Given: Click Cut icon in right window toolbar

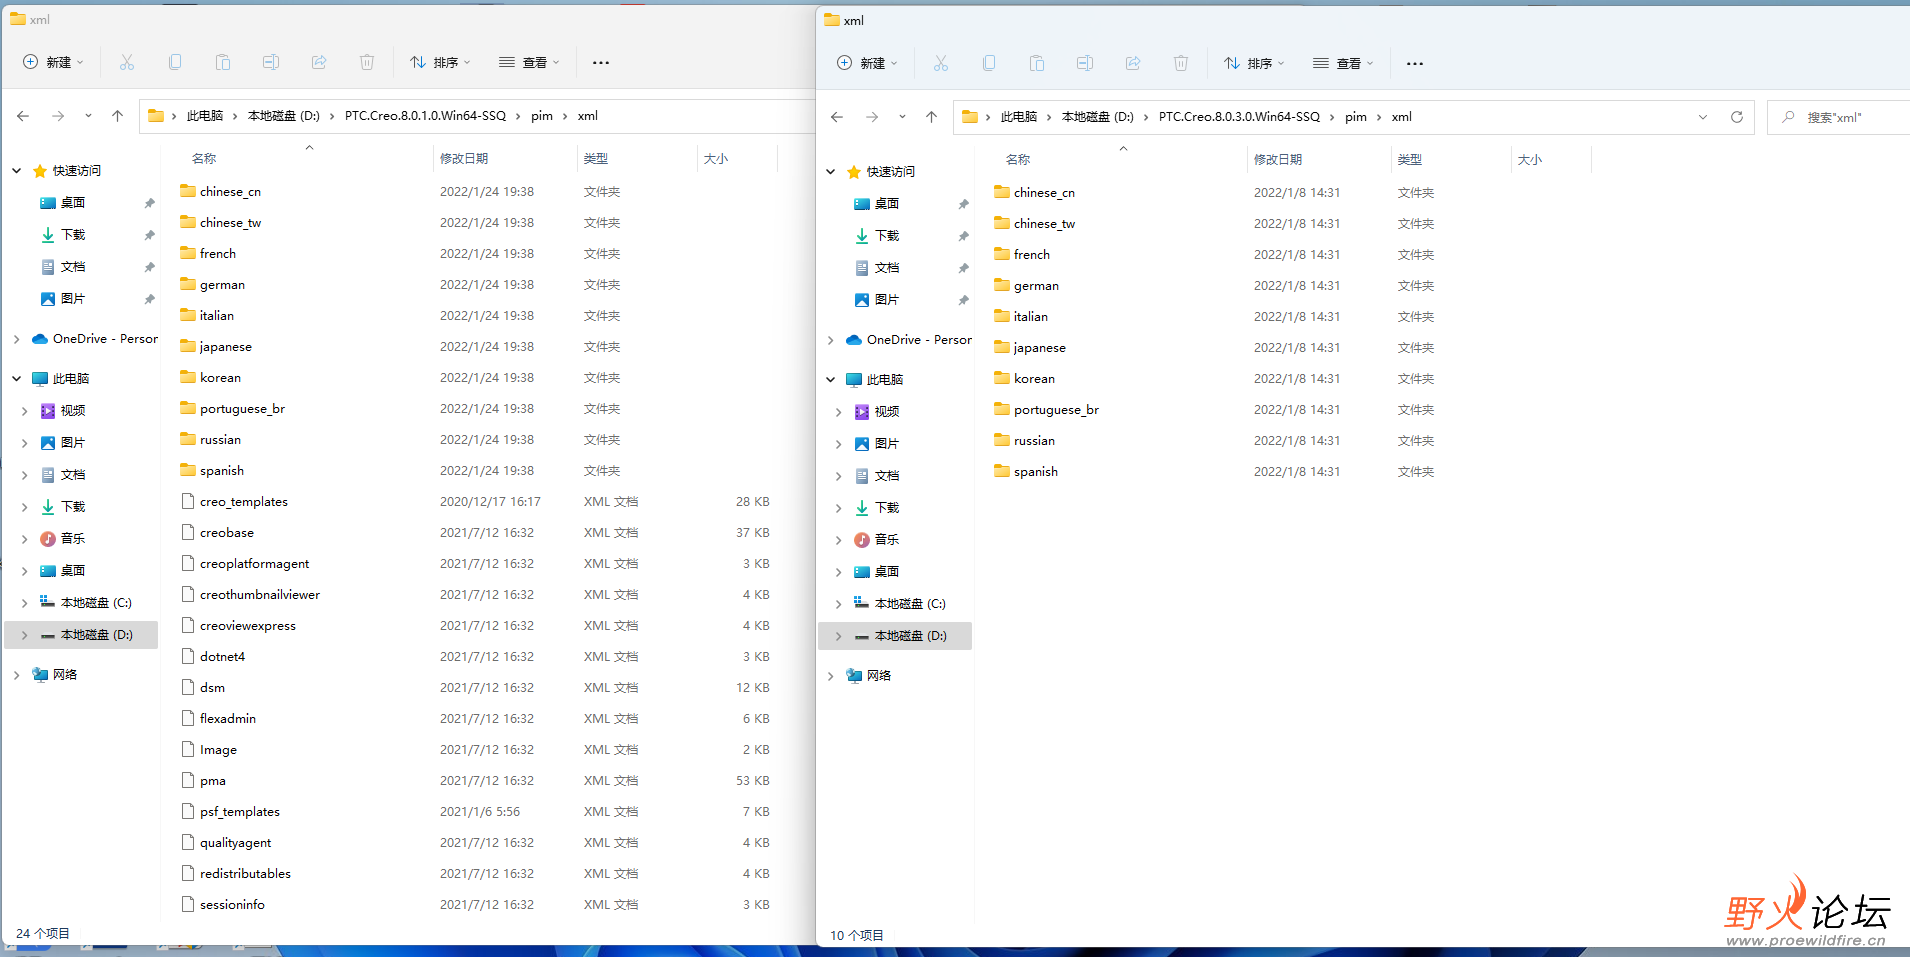Looking at the screenshot, I should (941, 63).
